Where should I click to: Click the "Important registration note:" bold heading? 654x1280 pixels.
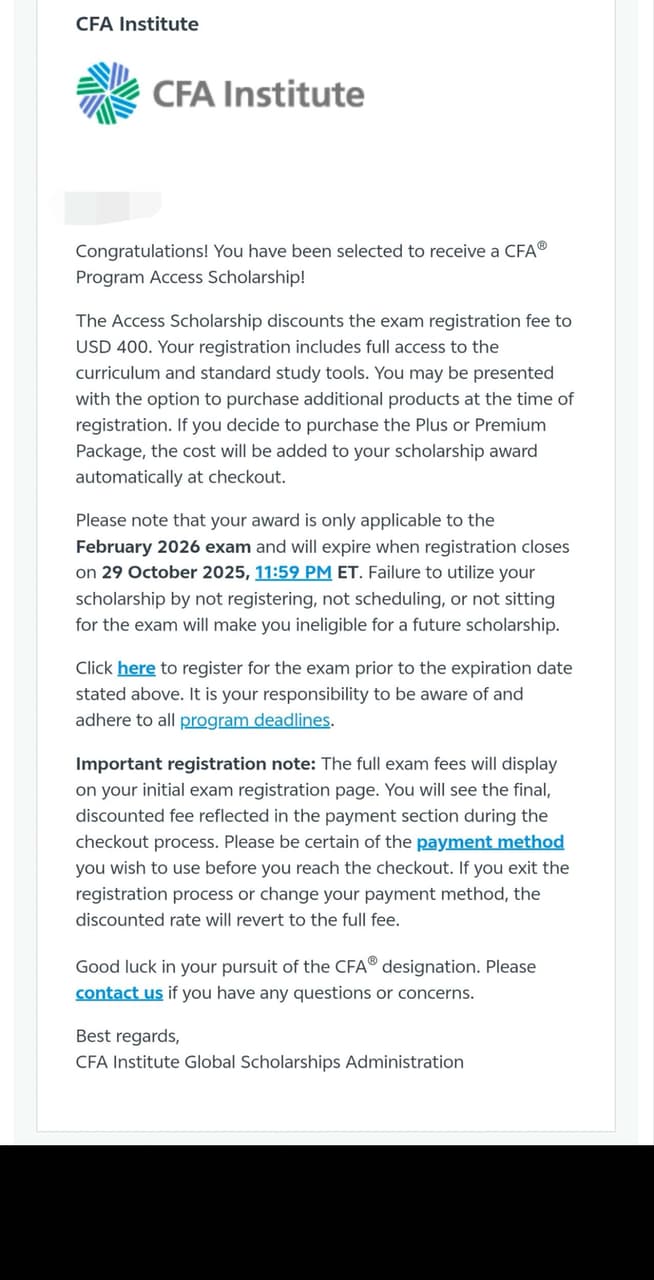(x=195, y=764)
